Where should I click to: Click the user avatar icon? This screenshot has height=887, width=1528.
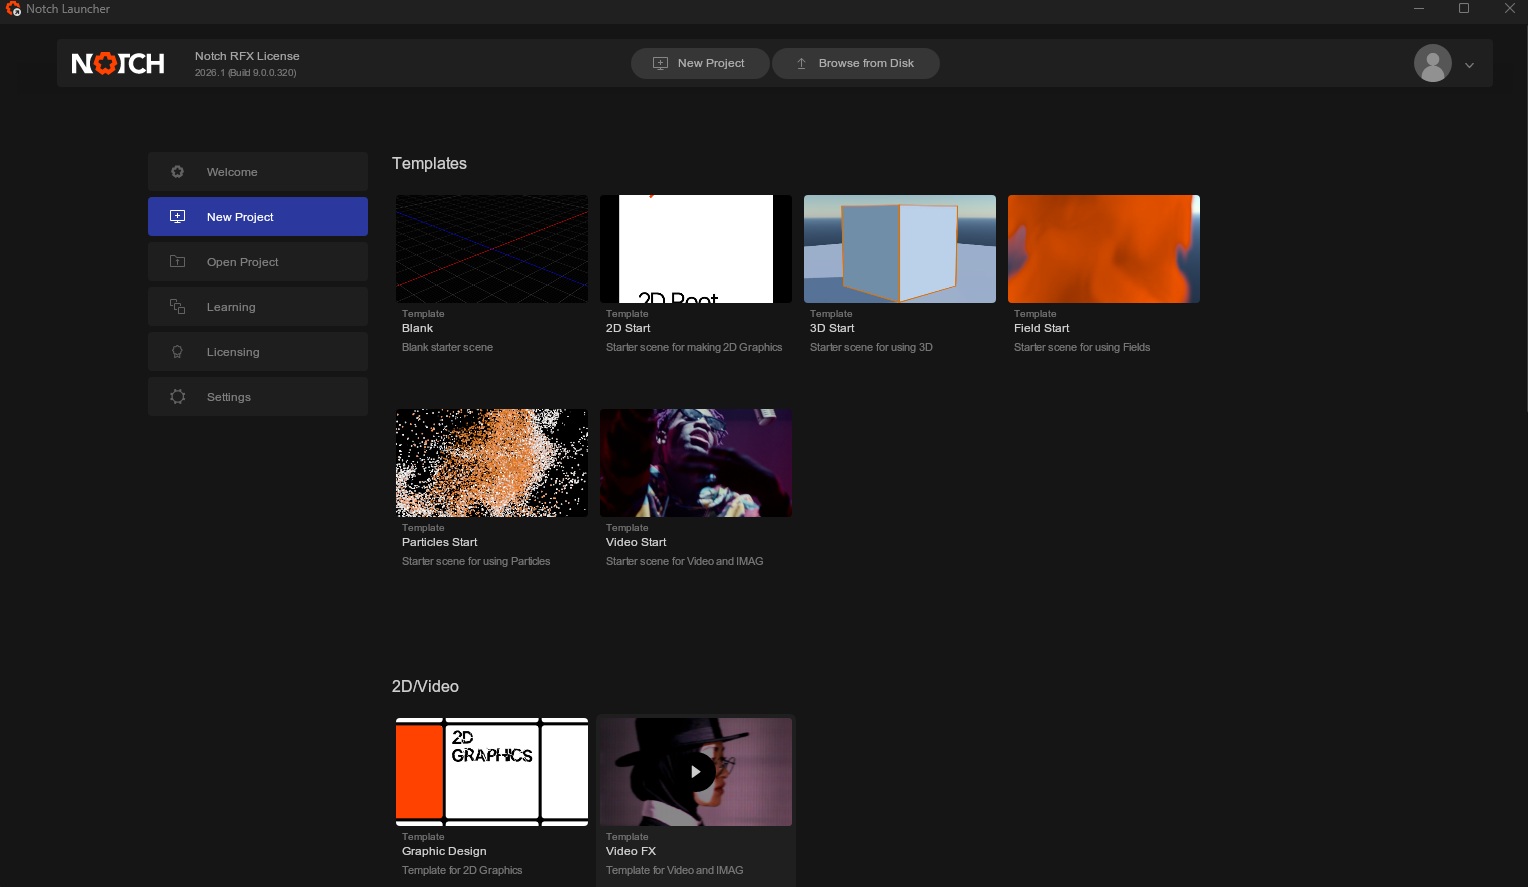tap(1432, 64)
